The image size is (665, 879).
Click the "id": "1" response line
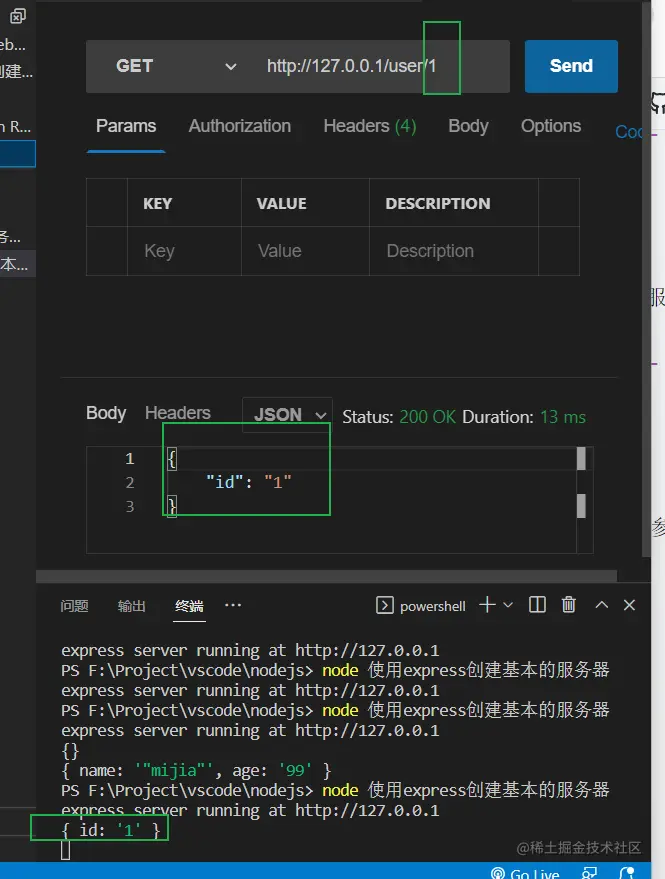(248, 482)
